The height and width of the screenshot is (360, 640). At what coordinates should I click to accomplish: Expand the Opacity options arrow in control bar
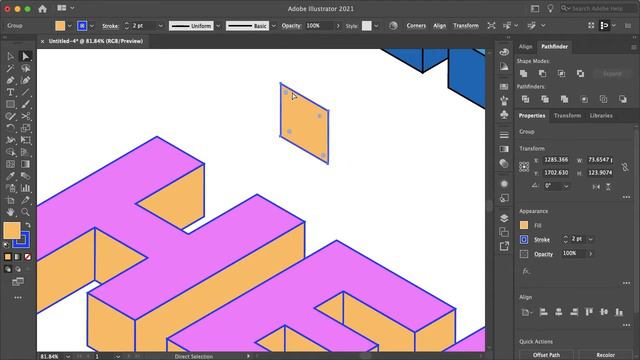click(338, 26)
